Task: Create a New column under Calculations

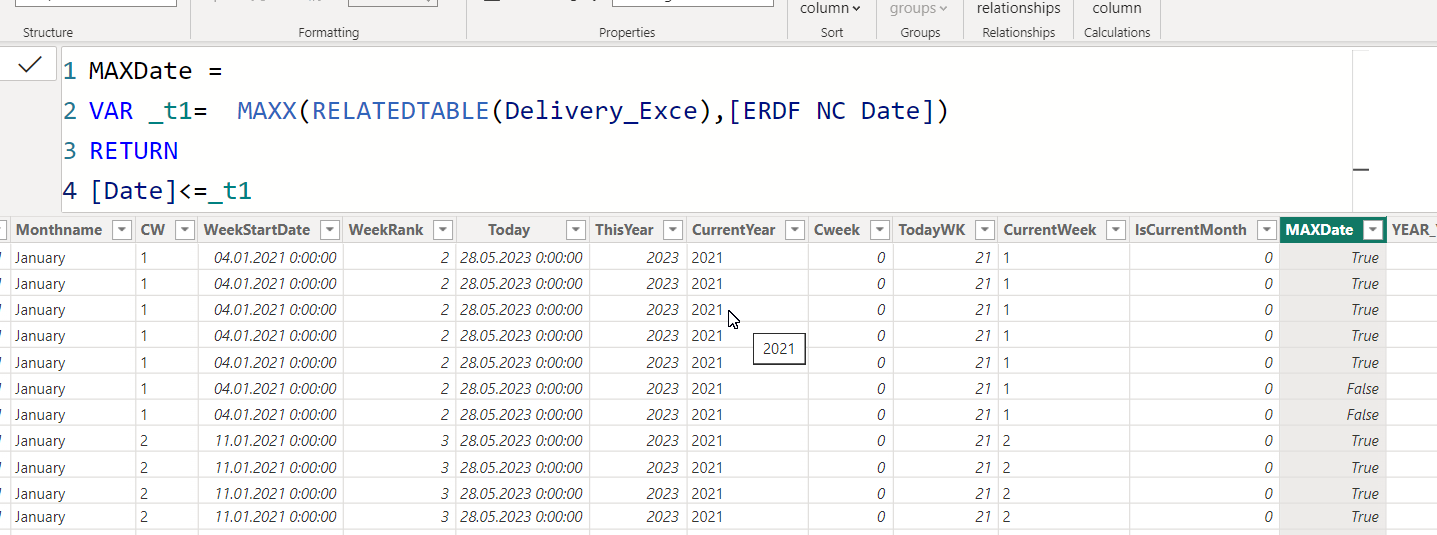Action: [1116, 9]
